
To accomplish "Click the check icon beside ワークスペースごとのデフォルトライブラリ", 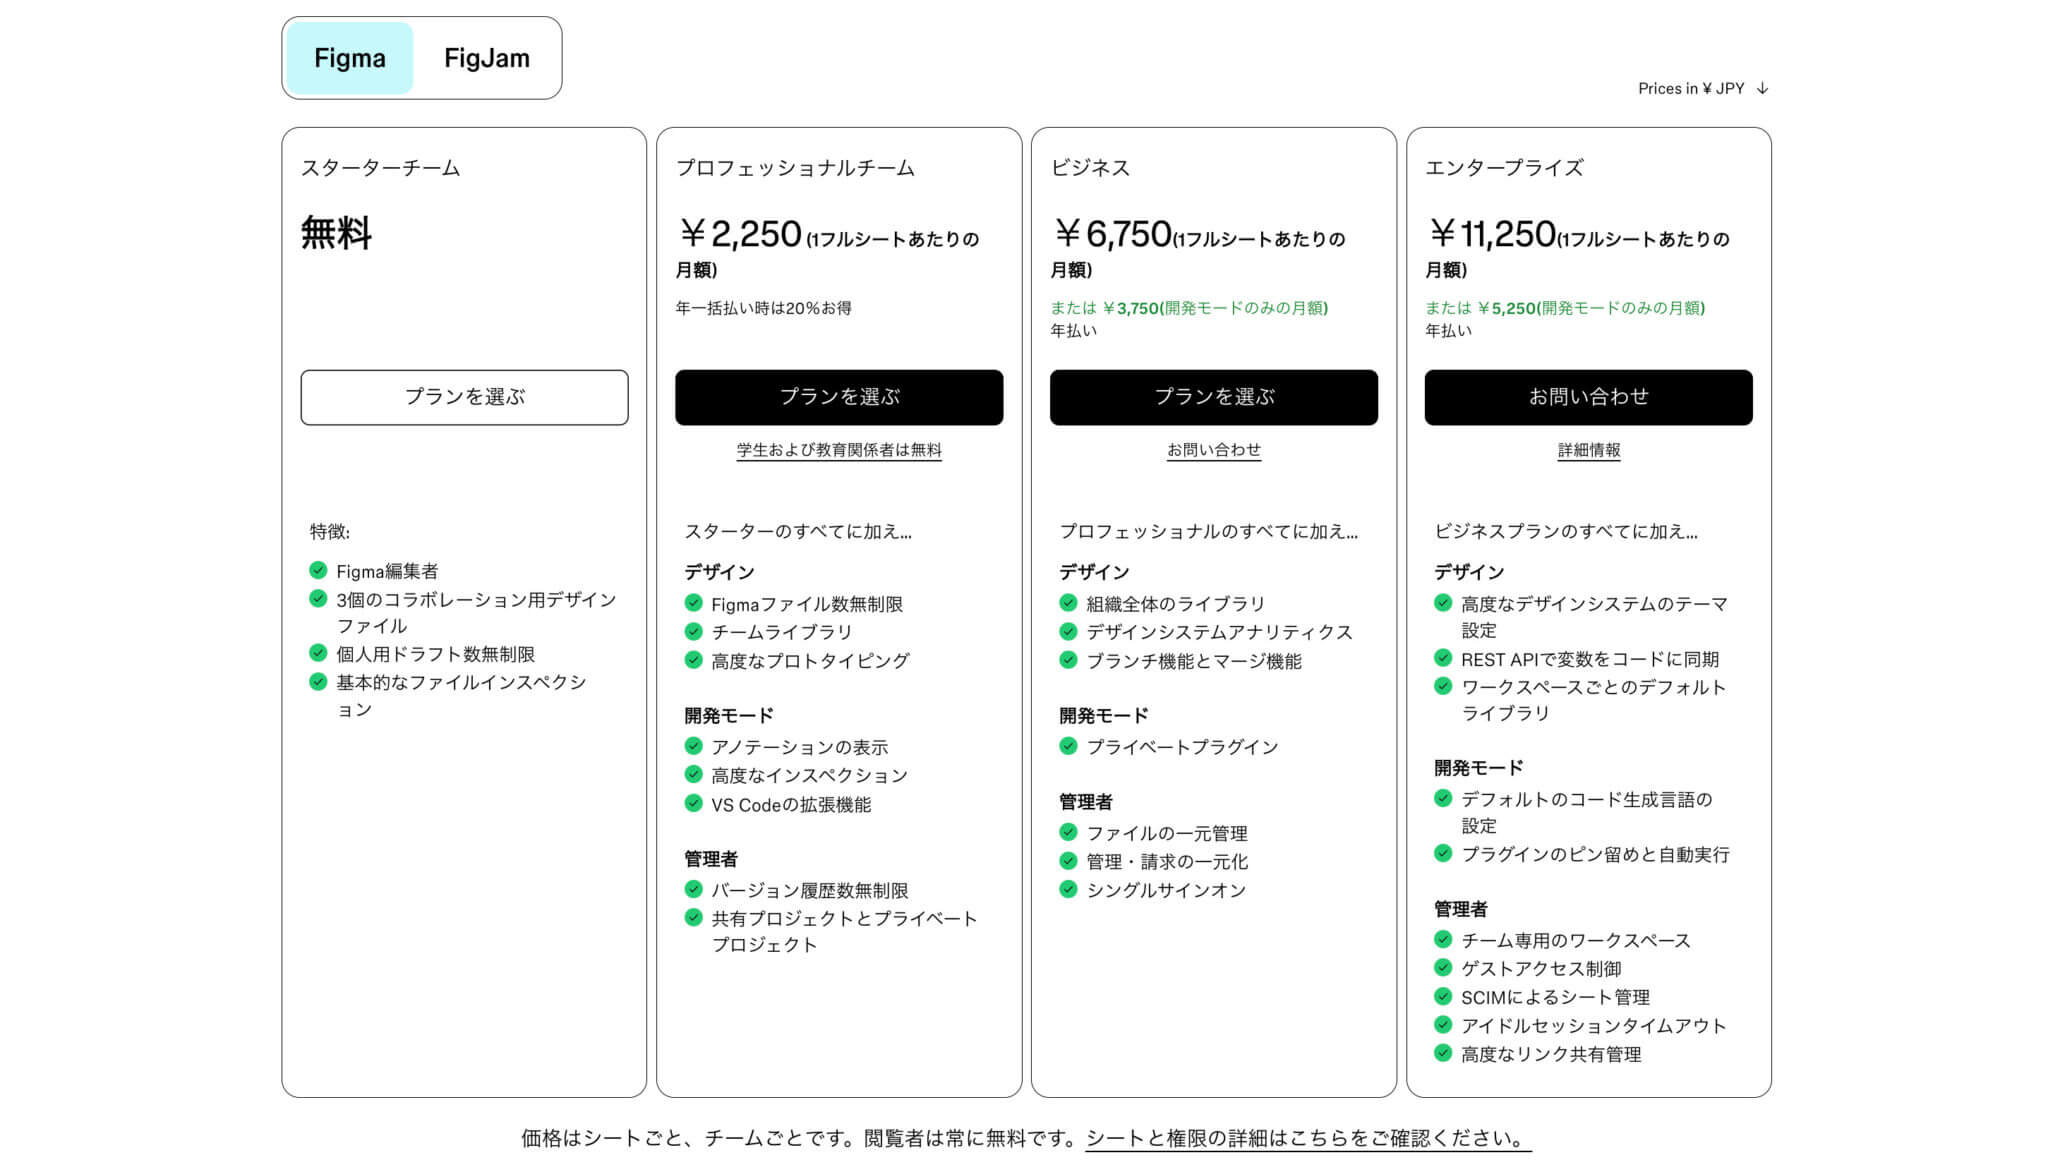I will [x=1443, y=686].
